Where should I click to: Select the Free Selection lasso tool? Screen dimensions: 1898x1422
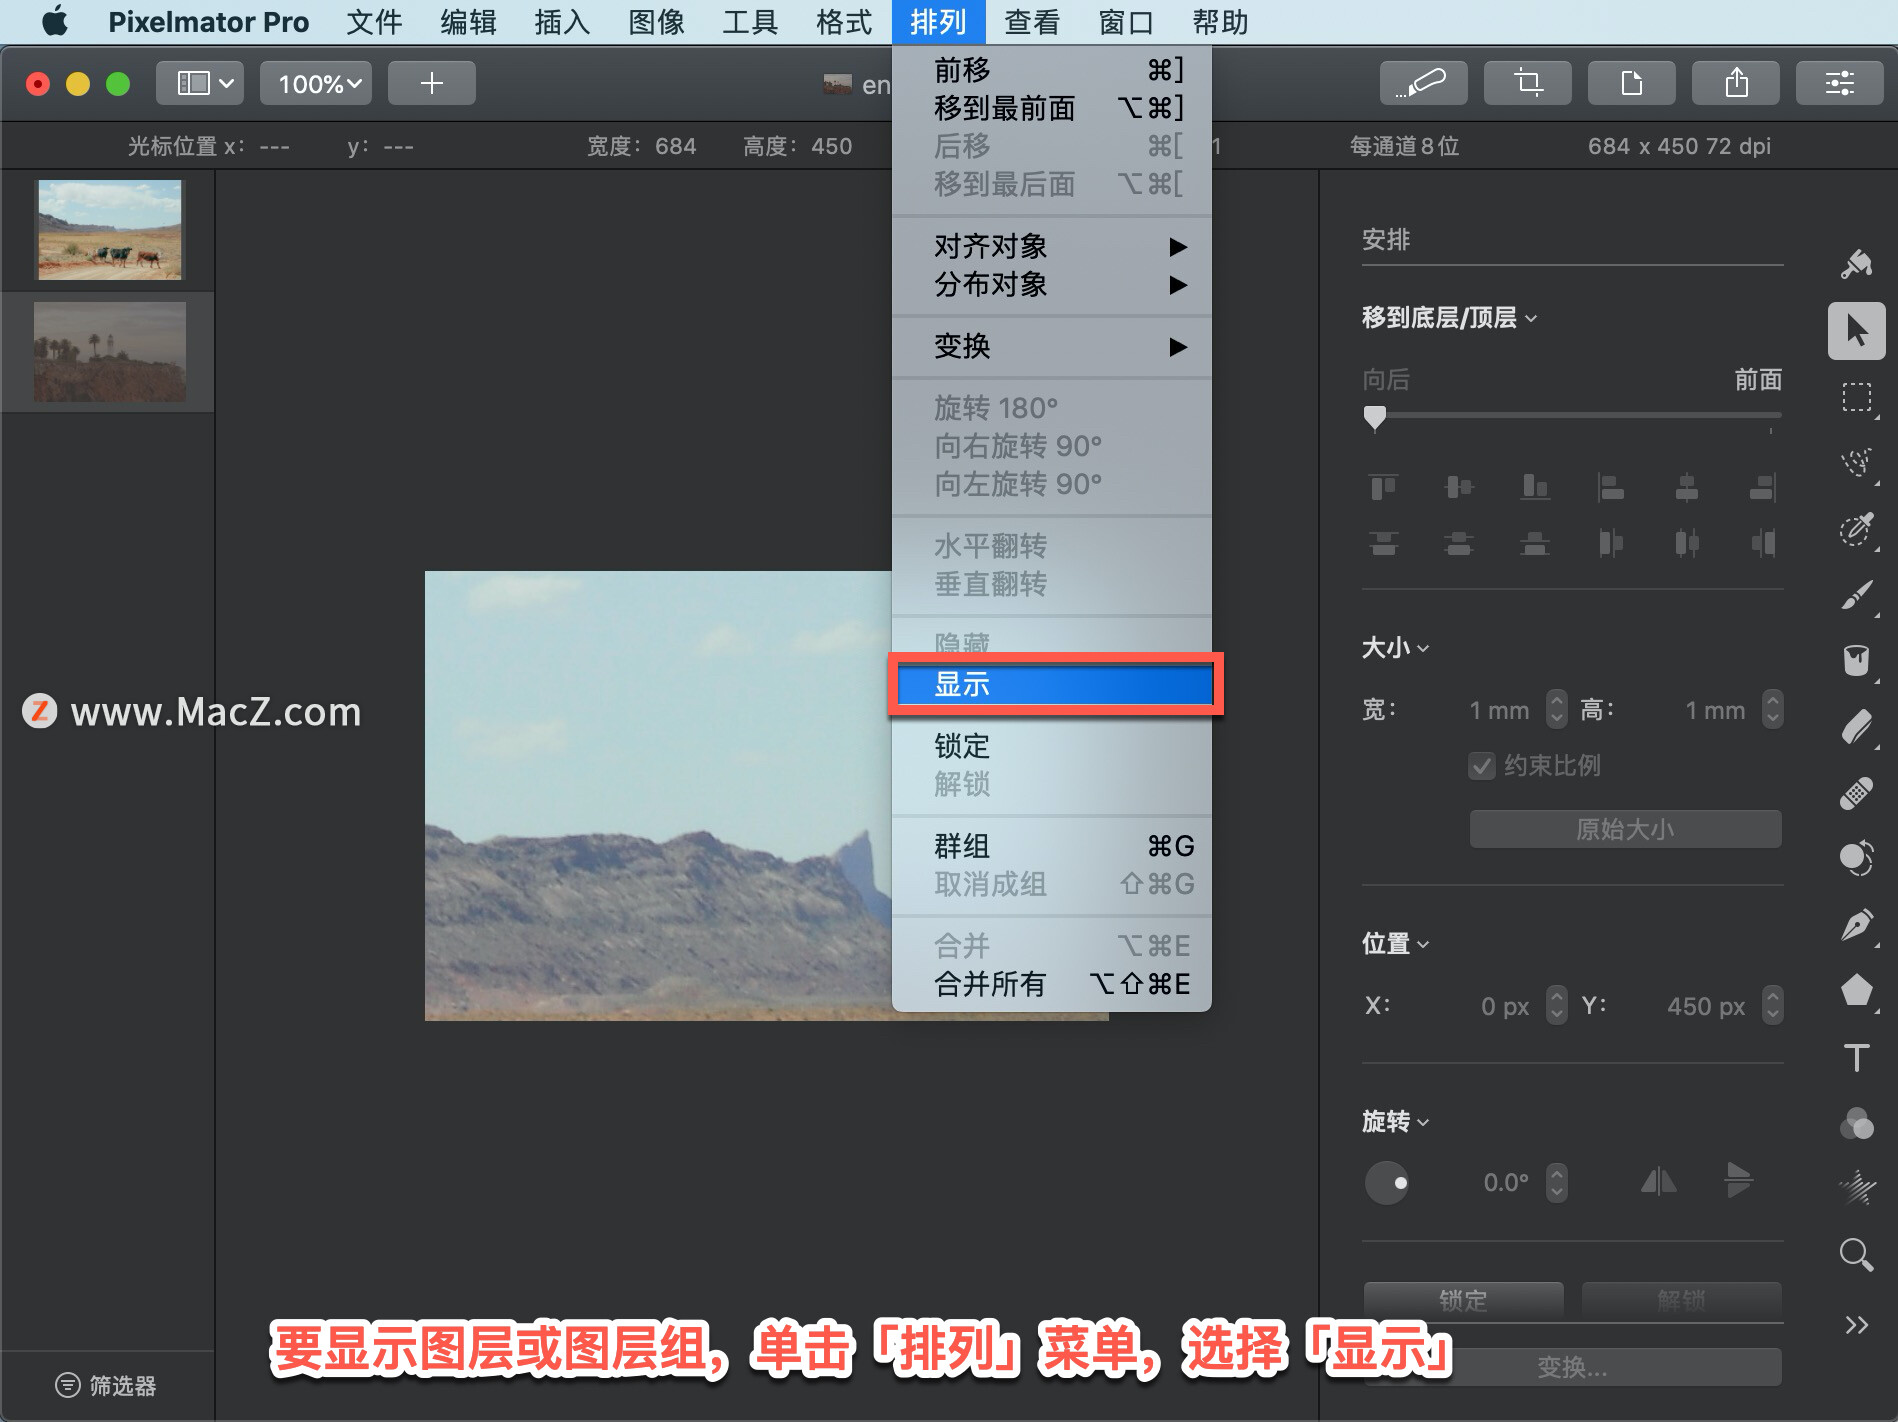coord(1856,463)
